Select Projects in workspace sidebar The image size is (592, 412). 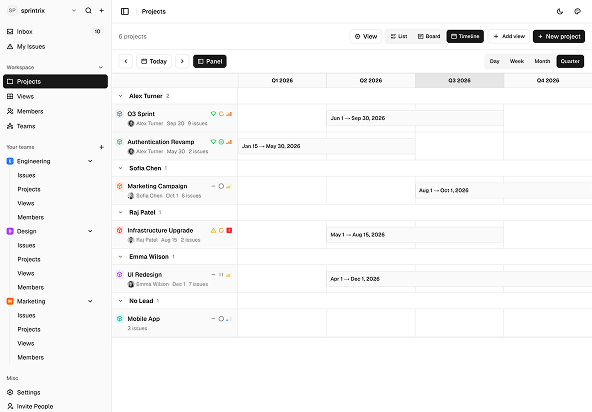tap(55, 82)
